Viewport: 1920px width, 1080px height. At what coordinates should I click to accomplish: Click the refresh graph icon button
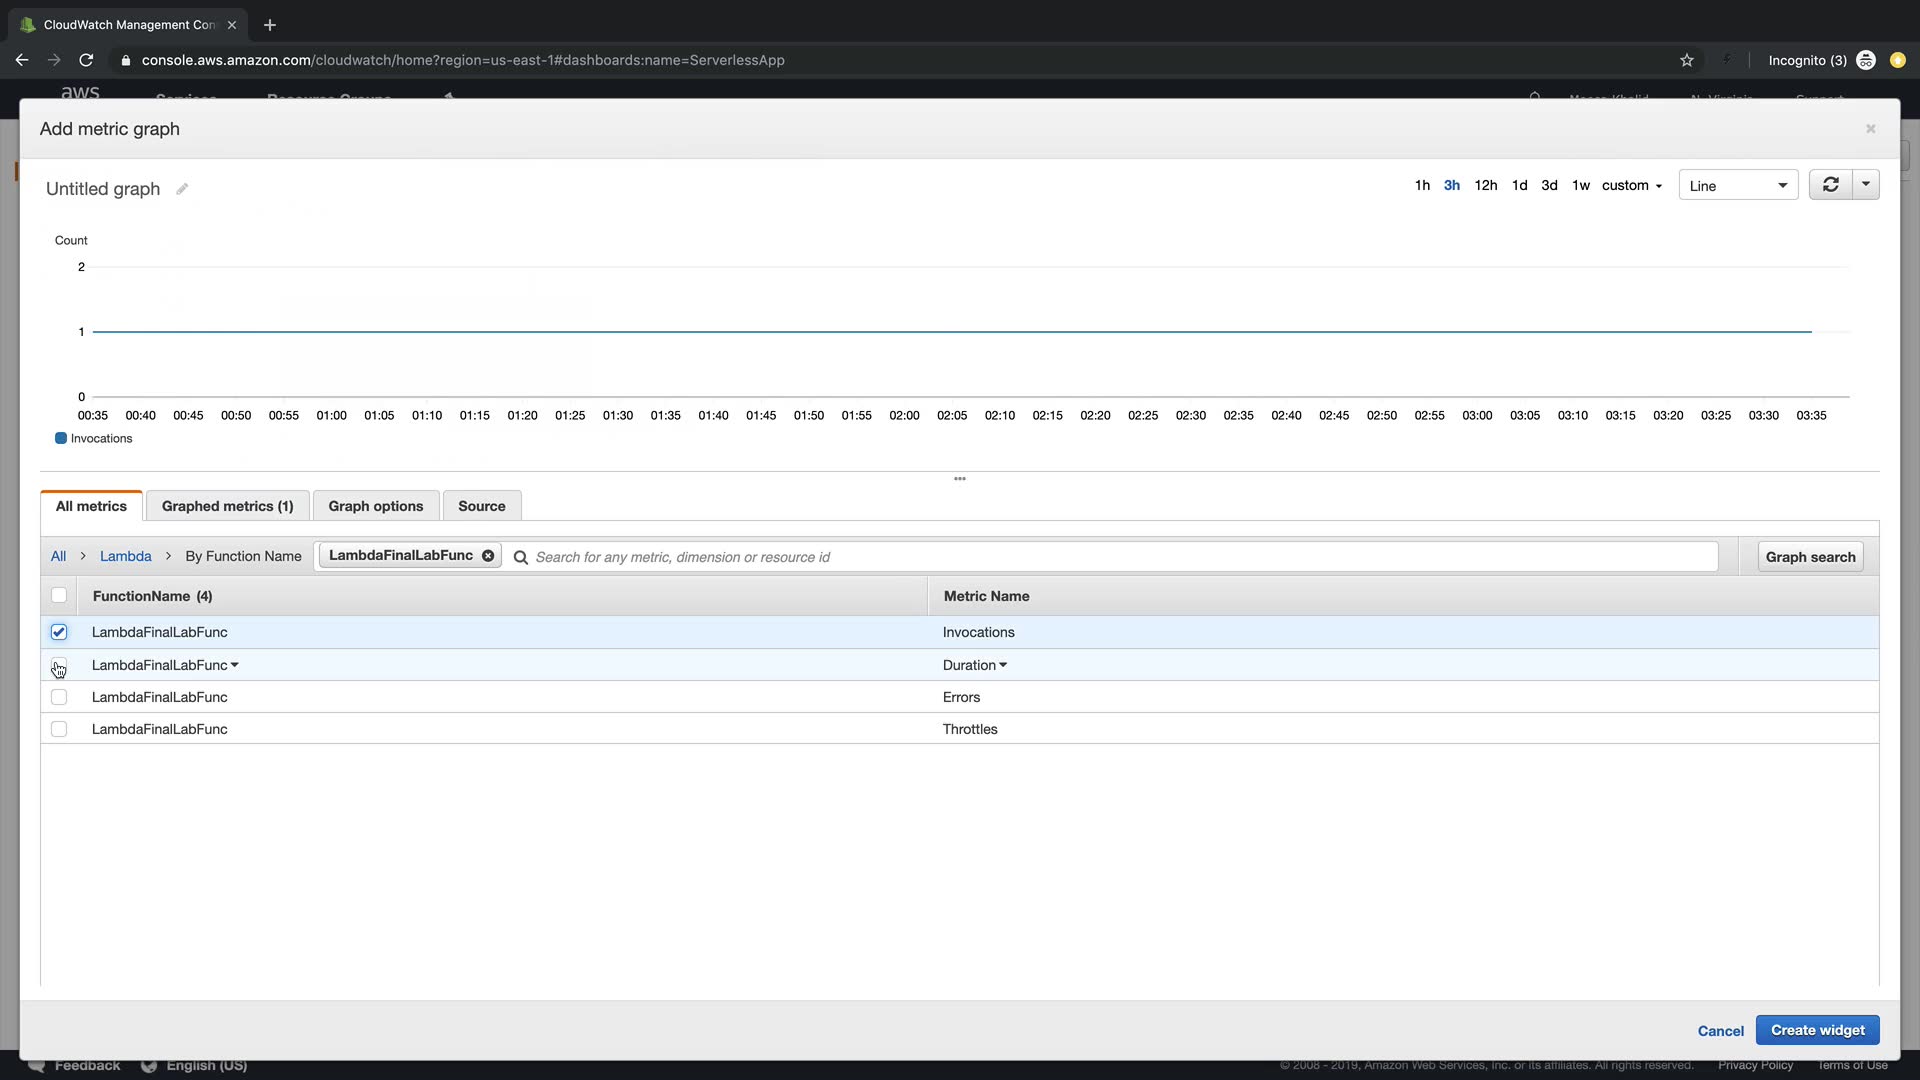click(1830, 185)
